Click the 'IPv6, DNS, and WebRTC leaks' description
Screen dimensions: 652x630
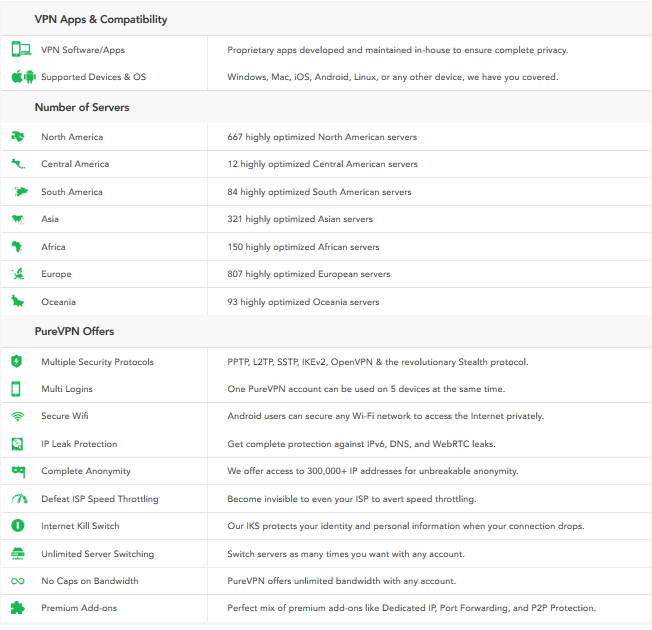(361, 444)
